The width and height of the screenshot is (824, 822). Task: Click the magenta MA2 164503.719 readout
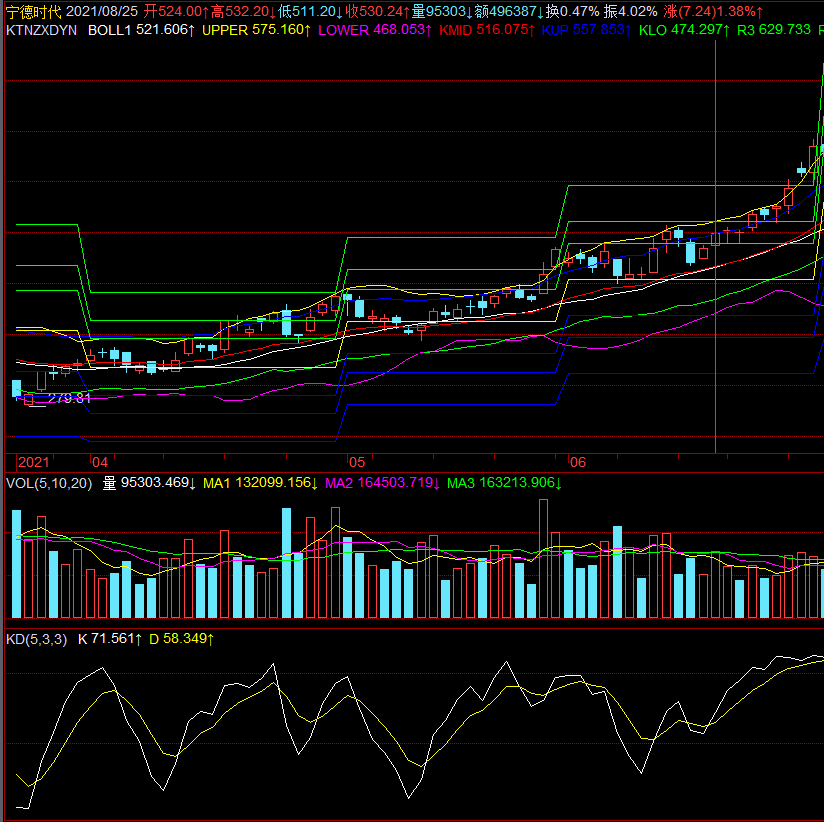coord(383,483)
